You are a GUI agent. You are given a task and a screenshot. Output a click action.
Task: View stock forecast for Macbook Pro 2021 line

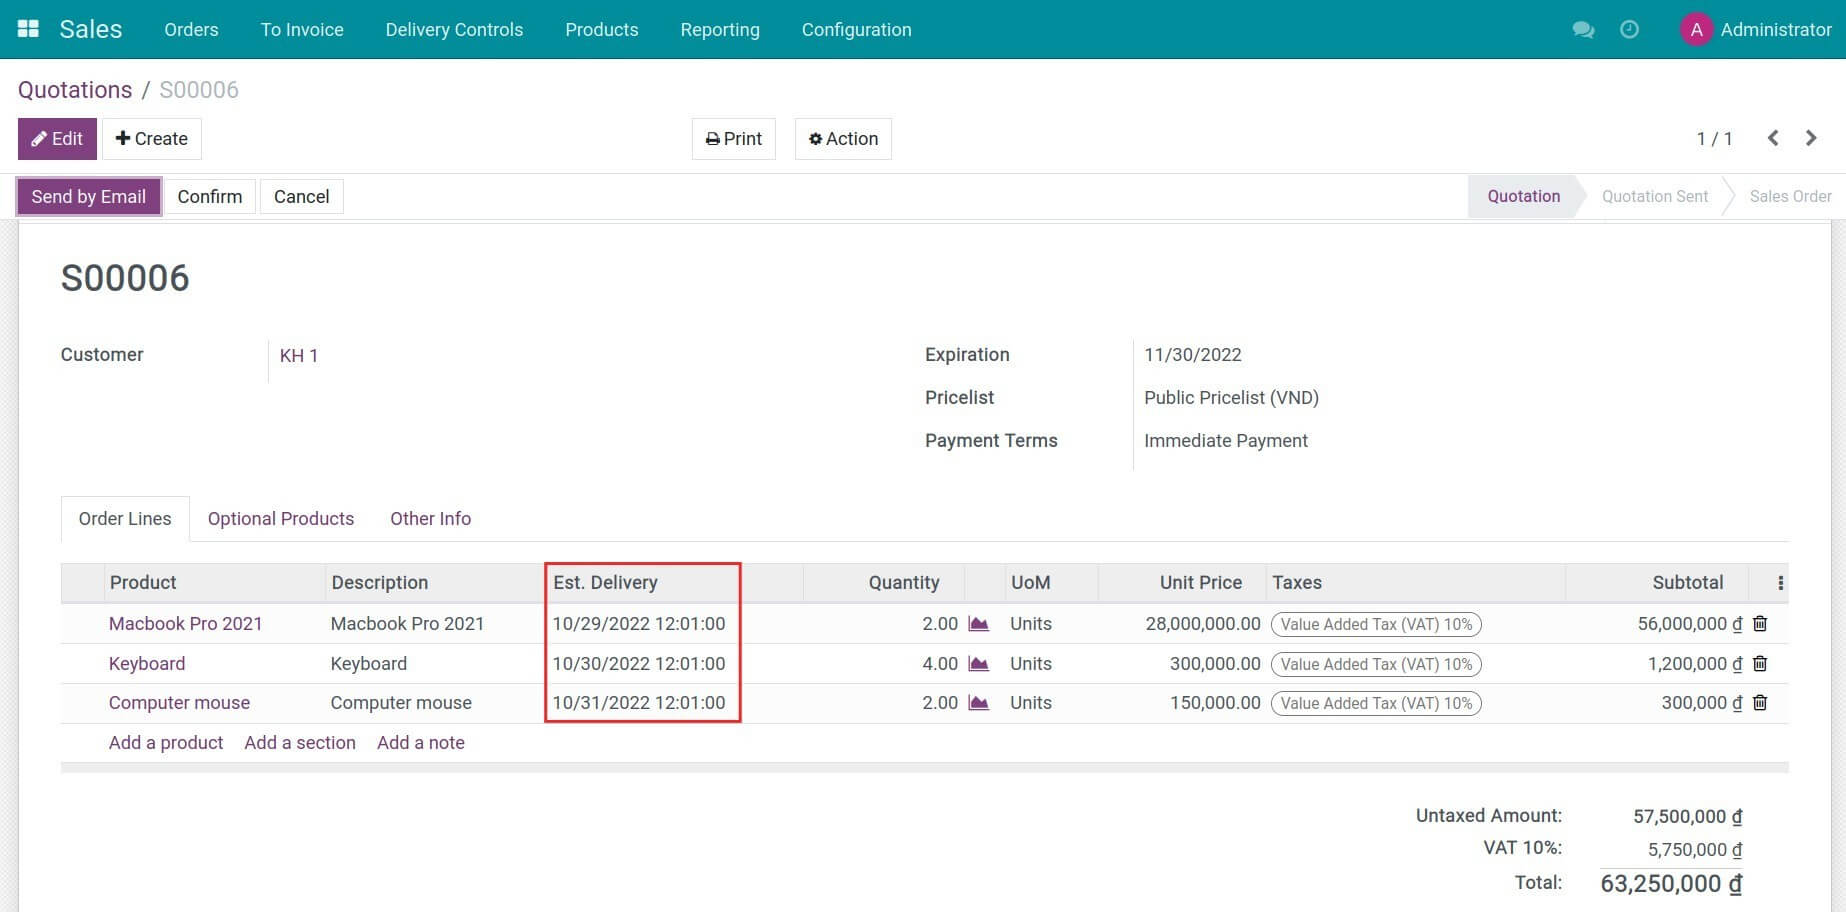978,623
